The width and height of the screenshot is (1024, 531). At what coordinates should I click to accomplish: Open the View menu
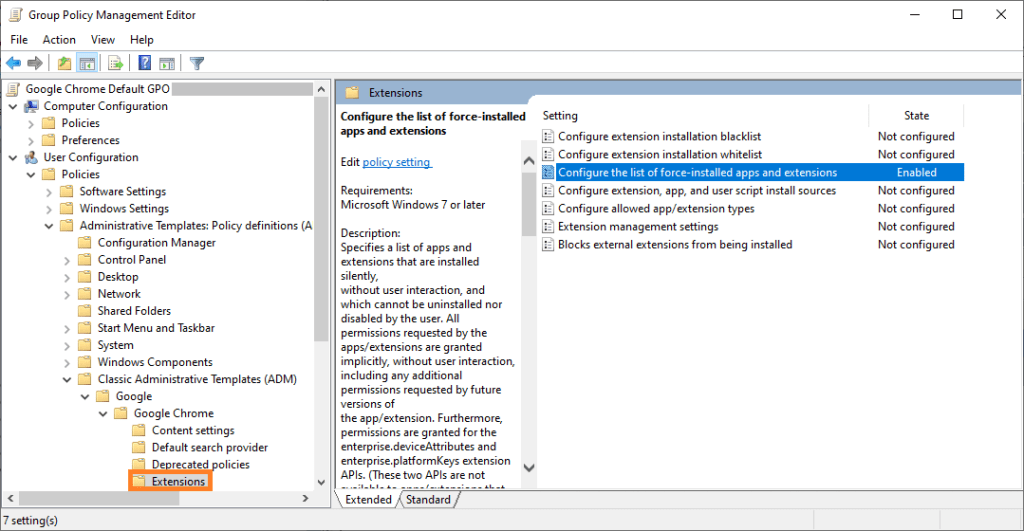103,40
